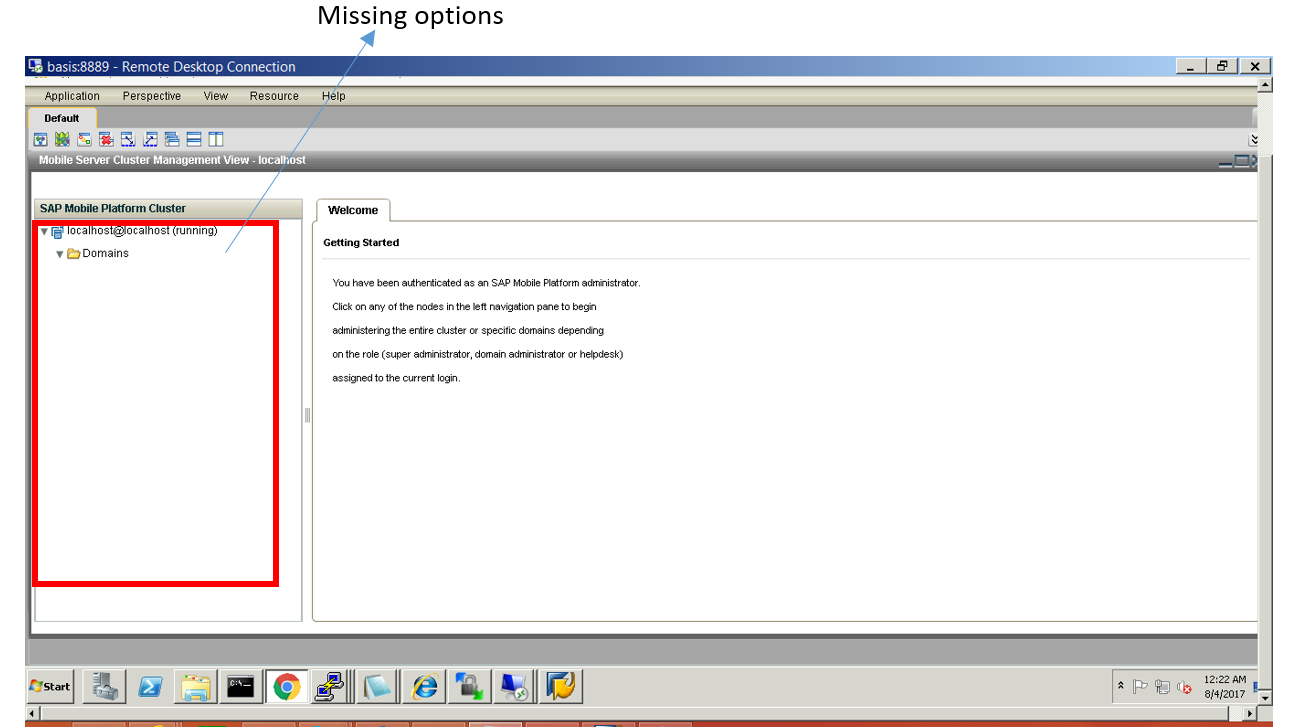Click the cascade windows toolbar icon
This screenshot has height=727, width=1302.
pos(172,140)
